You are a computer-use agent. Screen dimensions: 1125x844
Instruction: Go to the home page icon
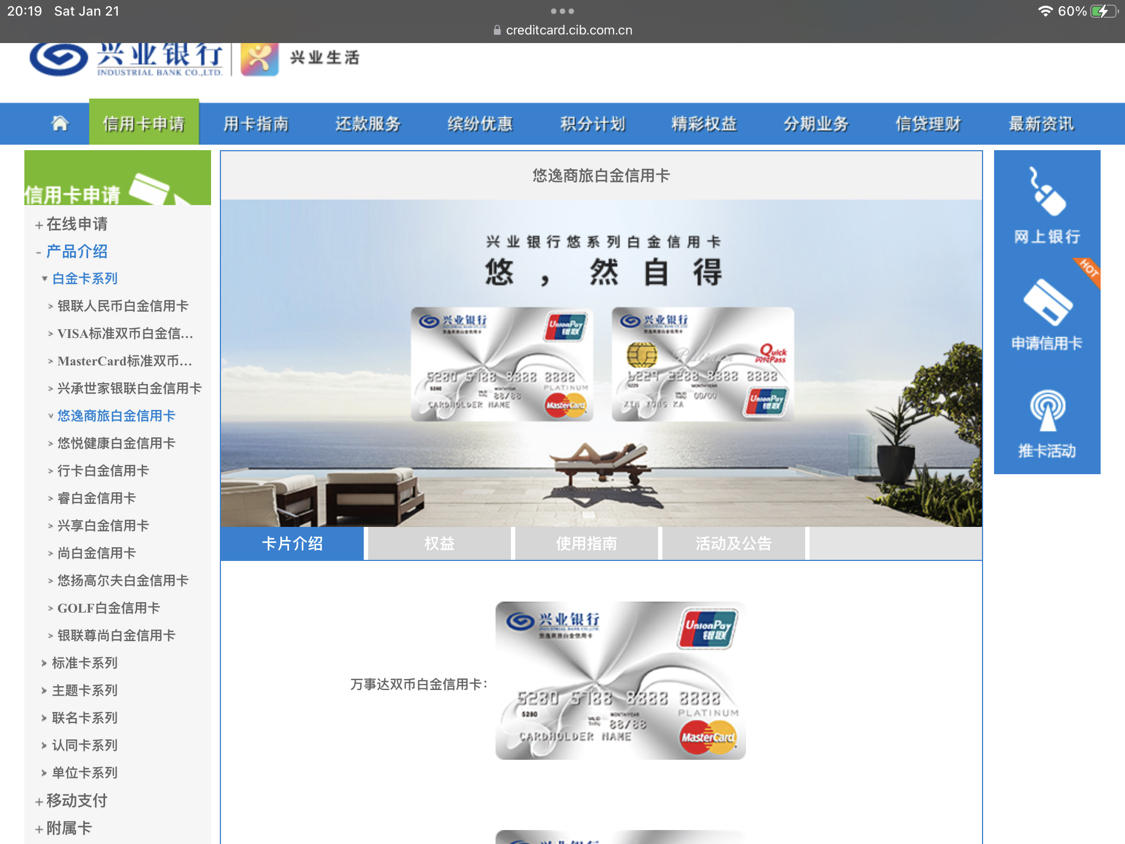(60, 123)
